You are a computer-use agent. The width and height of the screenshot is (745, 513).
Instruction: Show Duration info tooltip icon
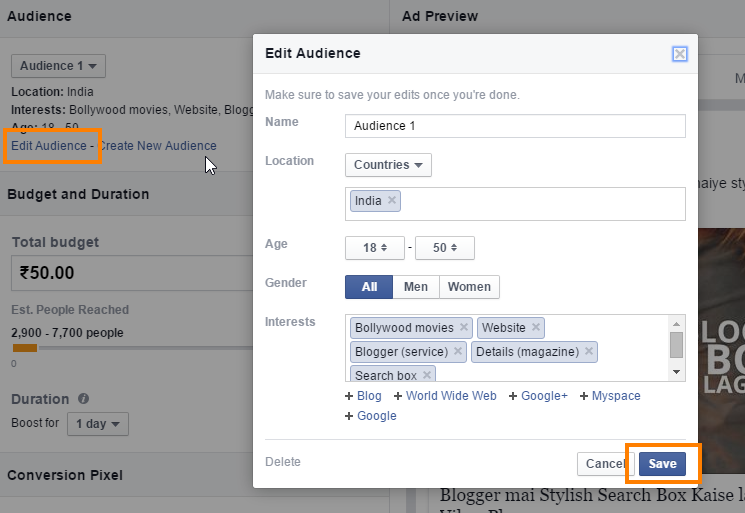tap(83, 399)
